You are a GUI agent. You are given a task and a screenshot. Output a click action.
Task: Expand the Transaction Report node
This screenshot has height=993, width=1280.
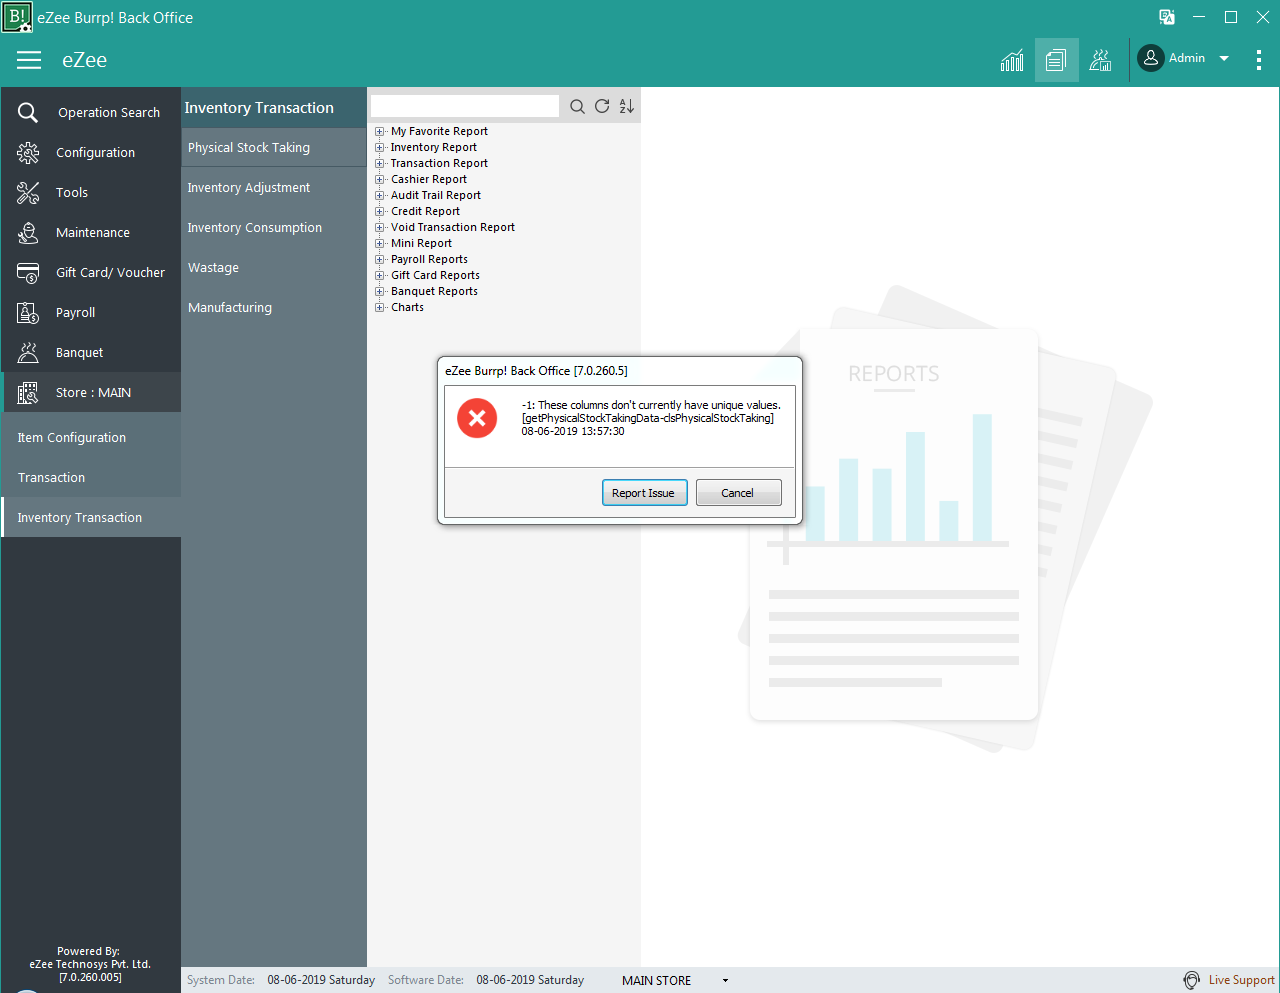point(380,163)
